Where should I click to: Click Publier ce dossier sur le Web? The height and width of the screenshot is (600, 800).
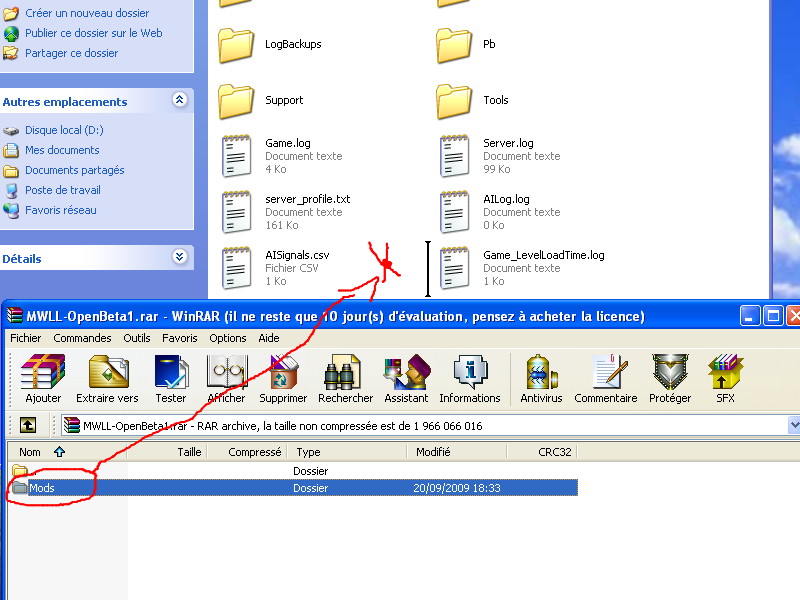tap(94, 33)
